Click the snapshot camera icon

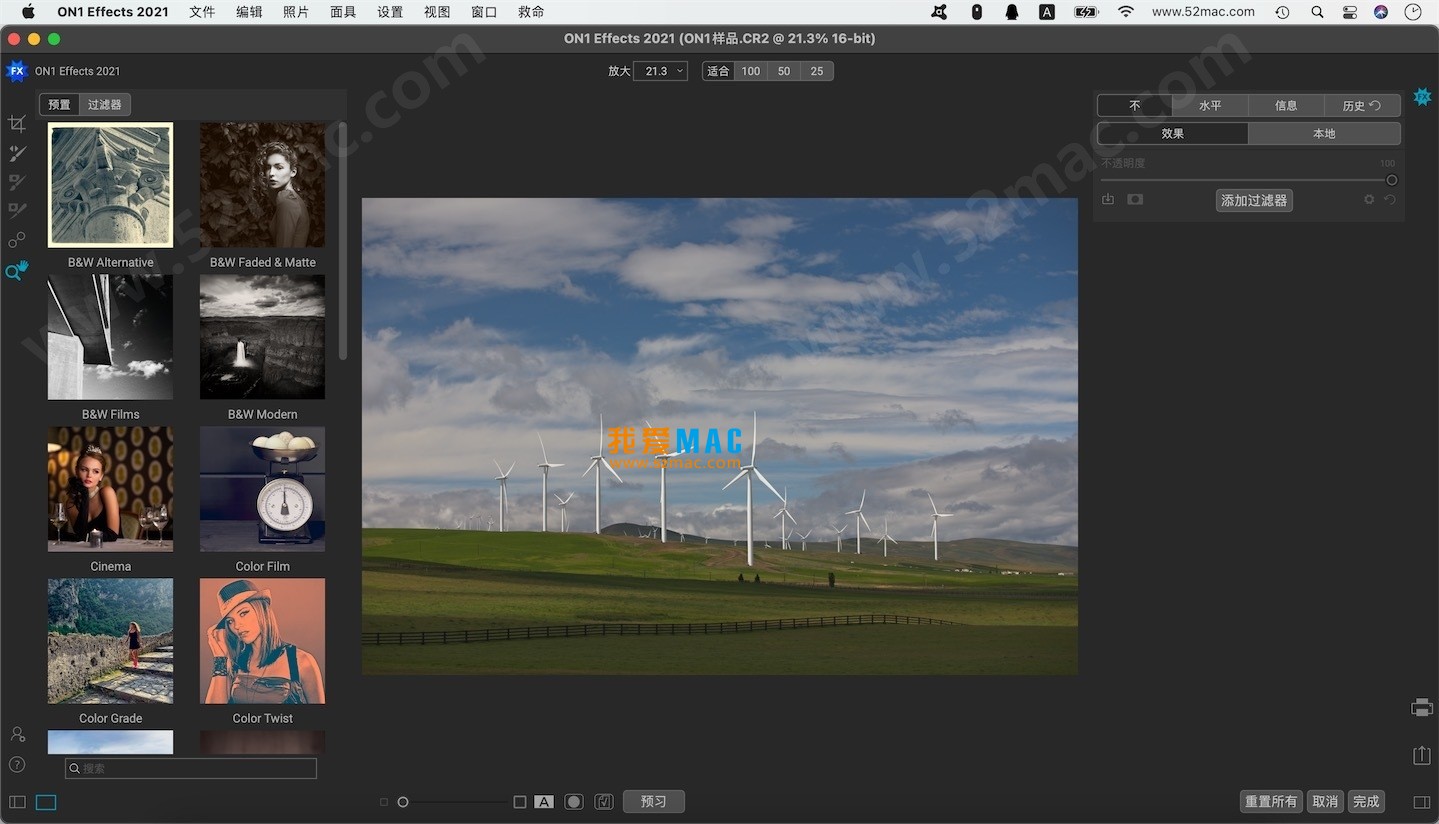[x=1135, y=200]
